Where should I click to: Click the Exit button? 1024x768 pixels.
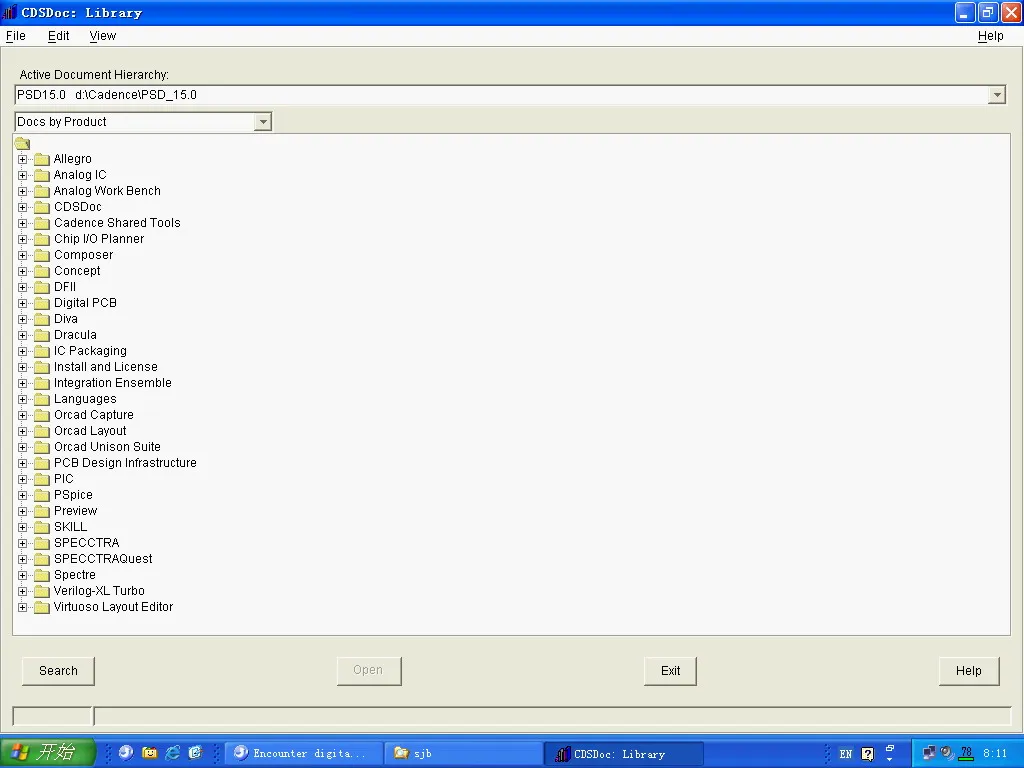670,671
